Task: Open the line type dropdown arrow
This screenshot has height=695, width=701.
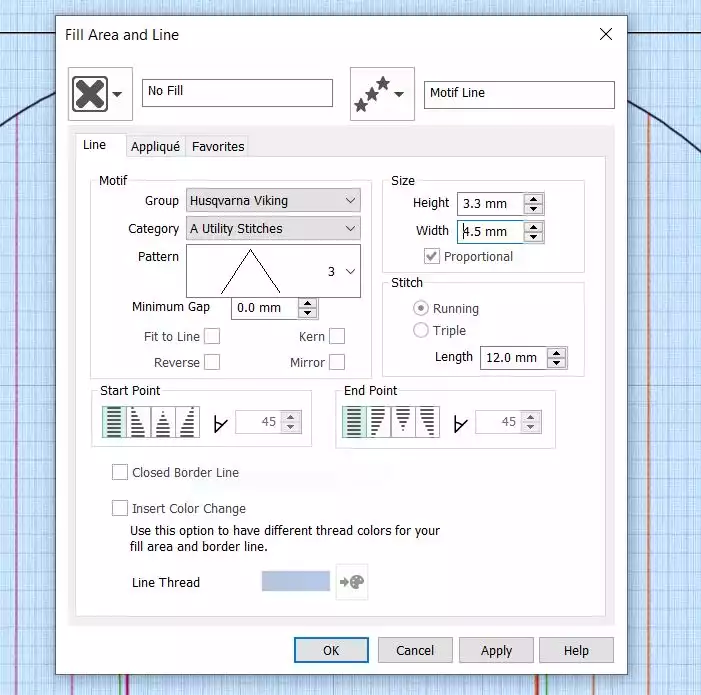Action: (x=399, y=94)
